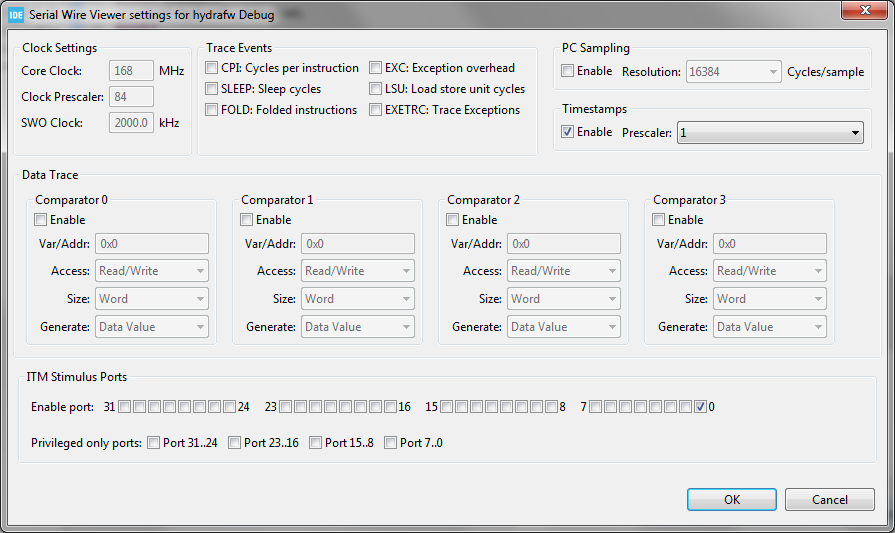The image size is (895, 533).
Task: Disable the Timestamps Enable checkbox
Action: 567,132
